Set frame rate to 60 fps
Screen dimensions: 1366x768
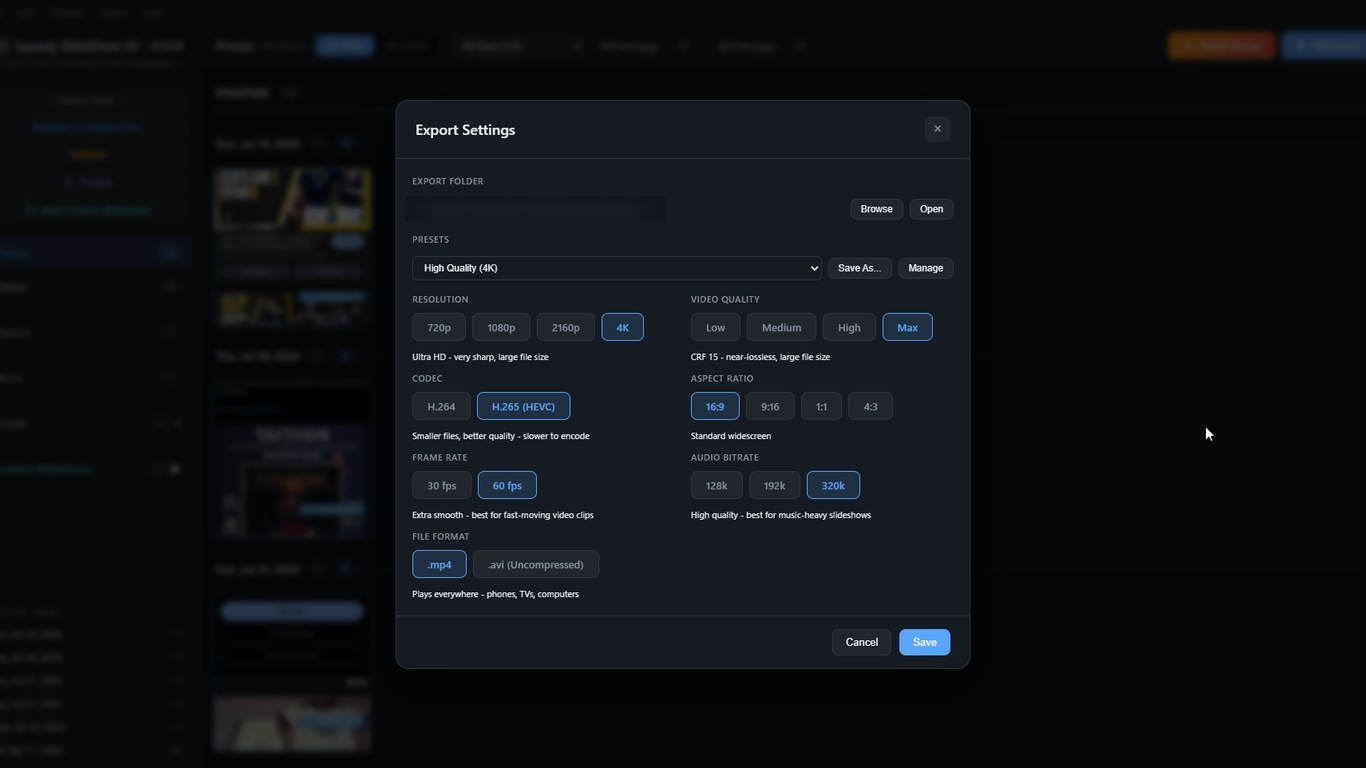pos(507,485)
